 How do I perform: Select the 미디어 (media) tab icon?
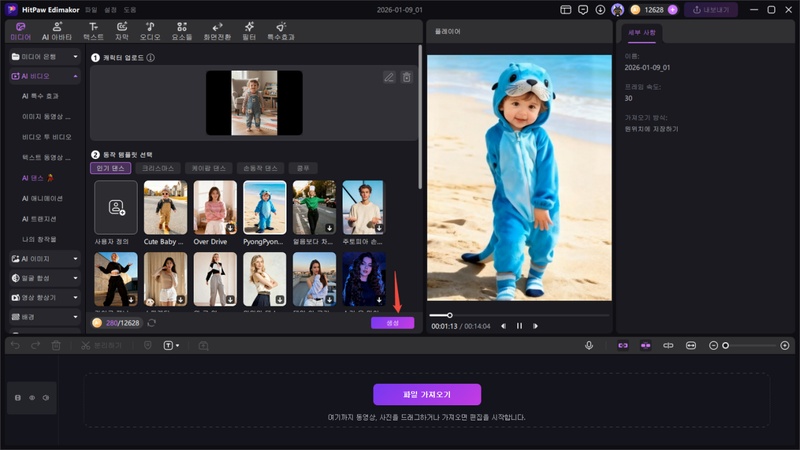point(21,27)
